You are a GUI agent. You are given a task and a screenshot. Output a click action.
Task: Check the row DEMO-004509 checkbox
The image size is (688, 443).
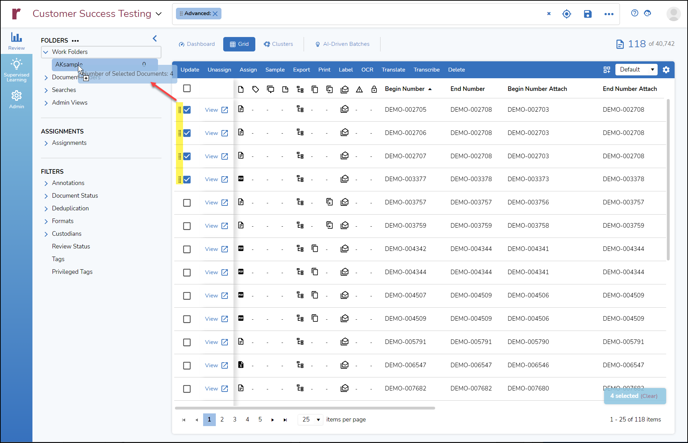pos(187,319)
